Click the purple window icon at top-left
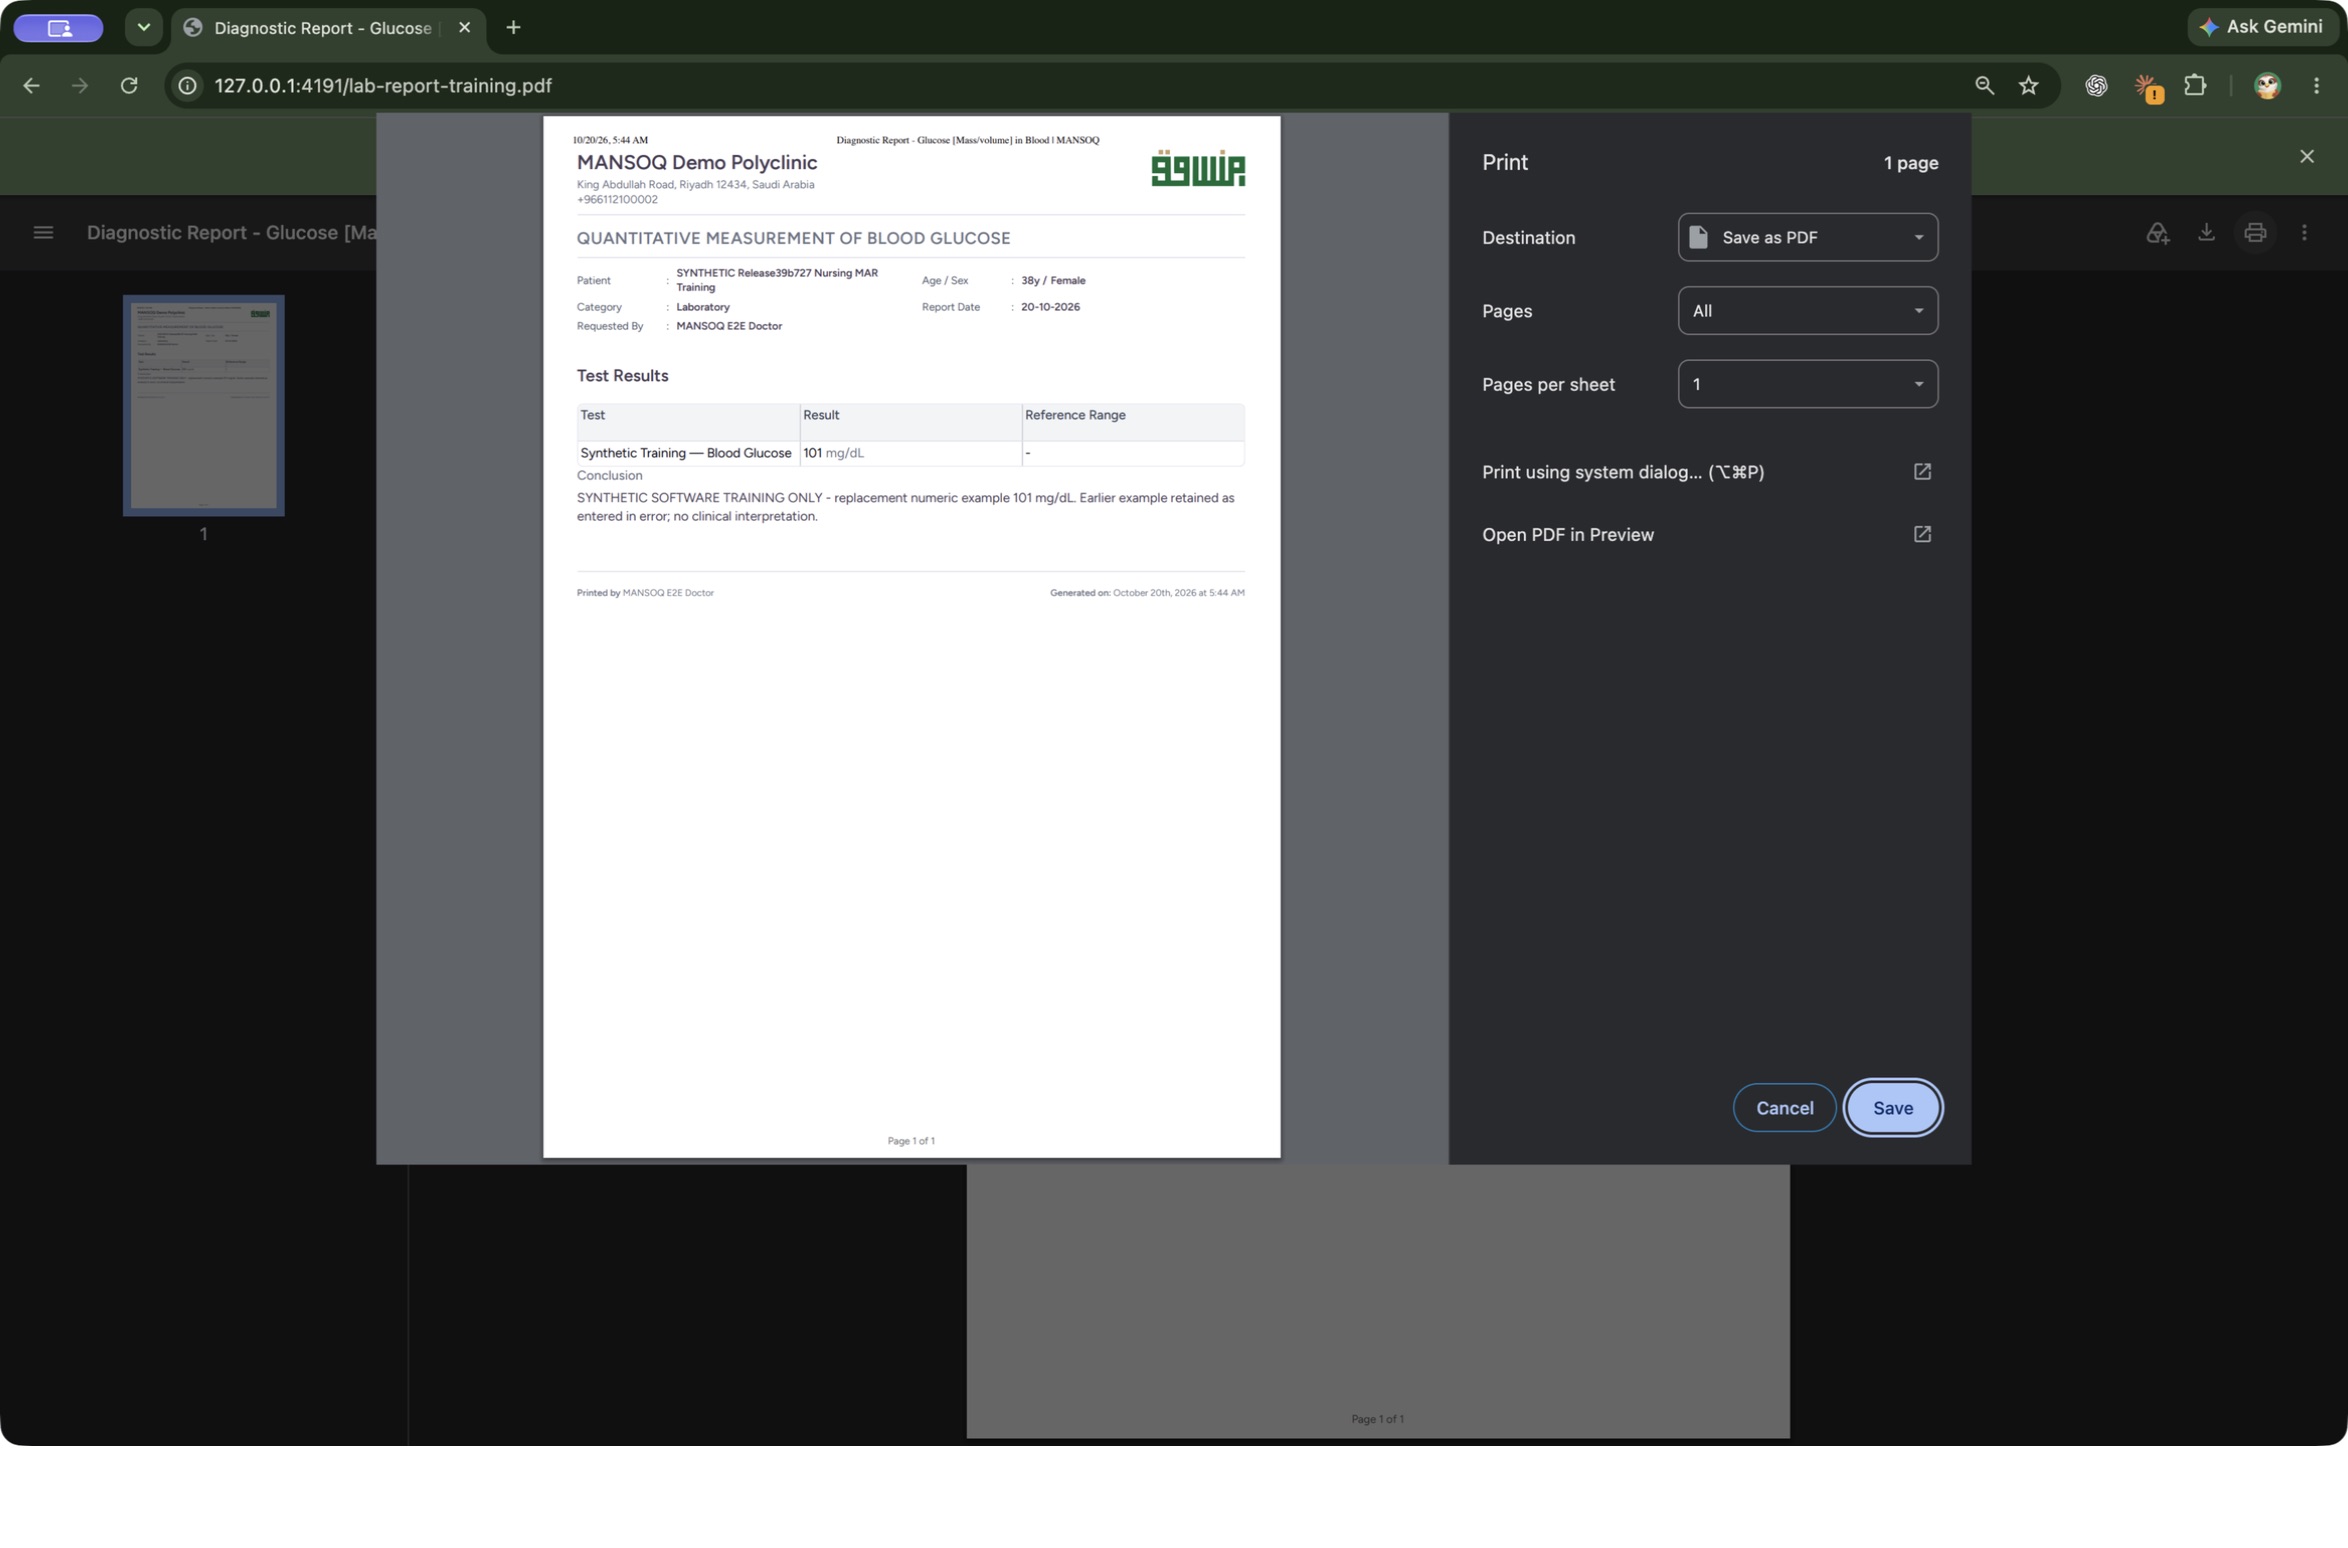Screen dimensions: 2348x1548 [x=58, y=28]
